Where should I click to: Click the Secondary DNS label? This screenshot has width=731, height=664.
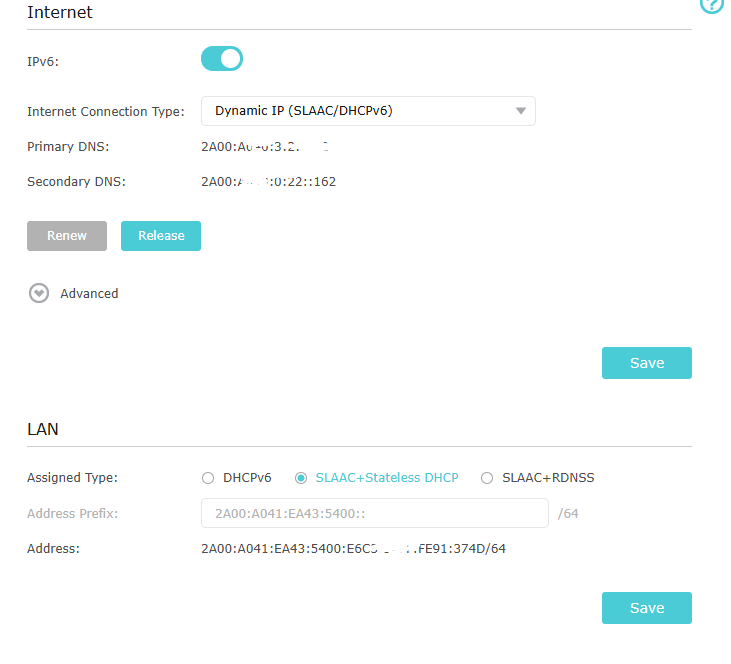coord(76,181)
